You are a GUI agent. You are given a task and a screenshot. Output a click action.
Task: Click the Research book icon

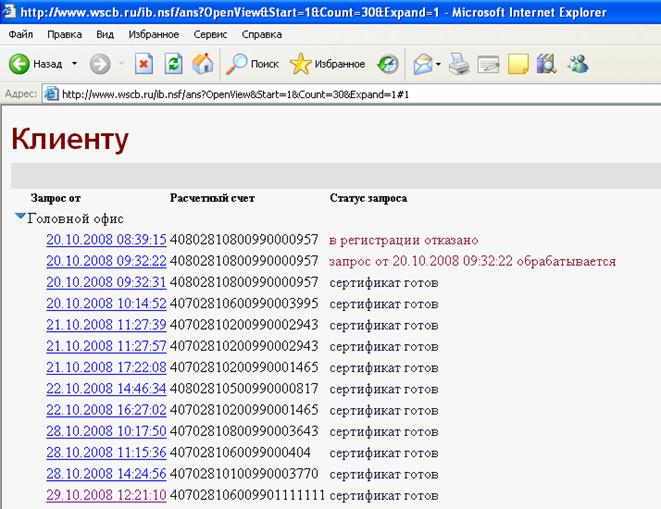click(547, 64)
